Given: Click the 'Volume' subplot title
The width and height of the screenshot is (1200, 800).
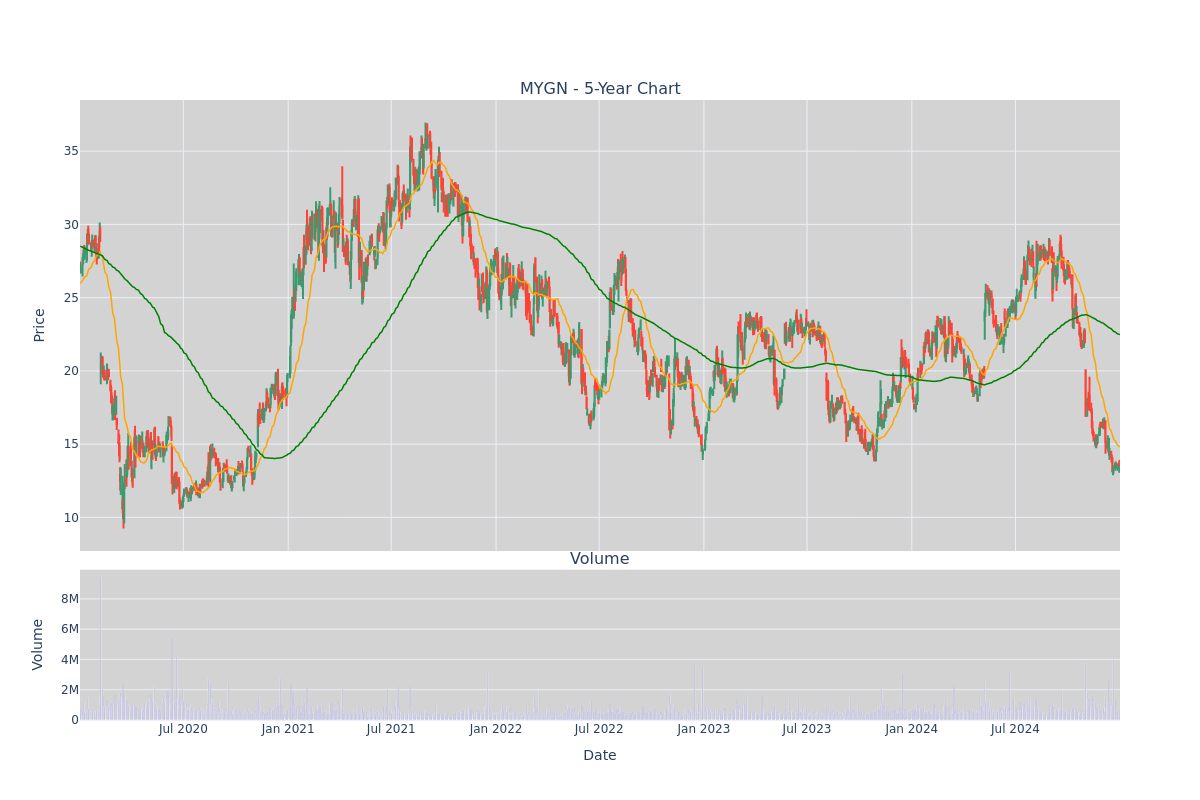Looking at the screenshot, I should click(x=600, y=559).
